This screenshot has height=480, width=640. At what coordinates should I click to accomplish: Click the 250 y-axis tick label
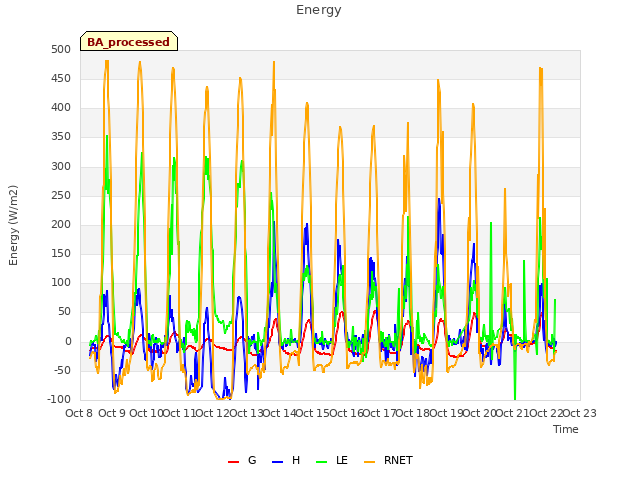click(x=61, y=196)
